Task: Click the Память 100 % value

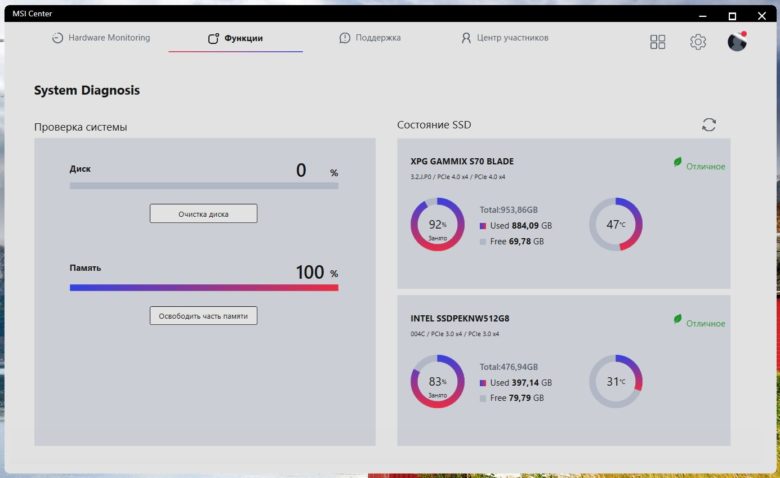Action: pyautogui.click(x=316, y=272)
